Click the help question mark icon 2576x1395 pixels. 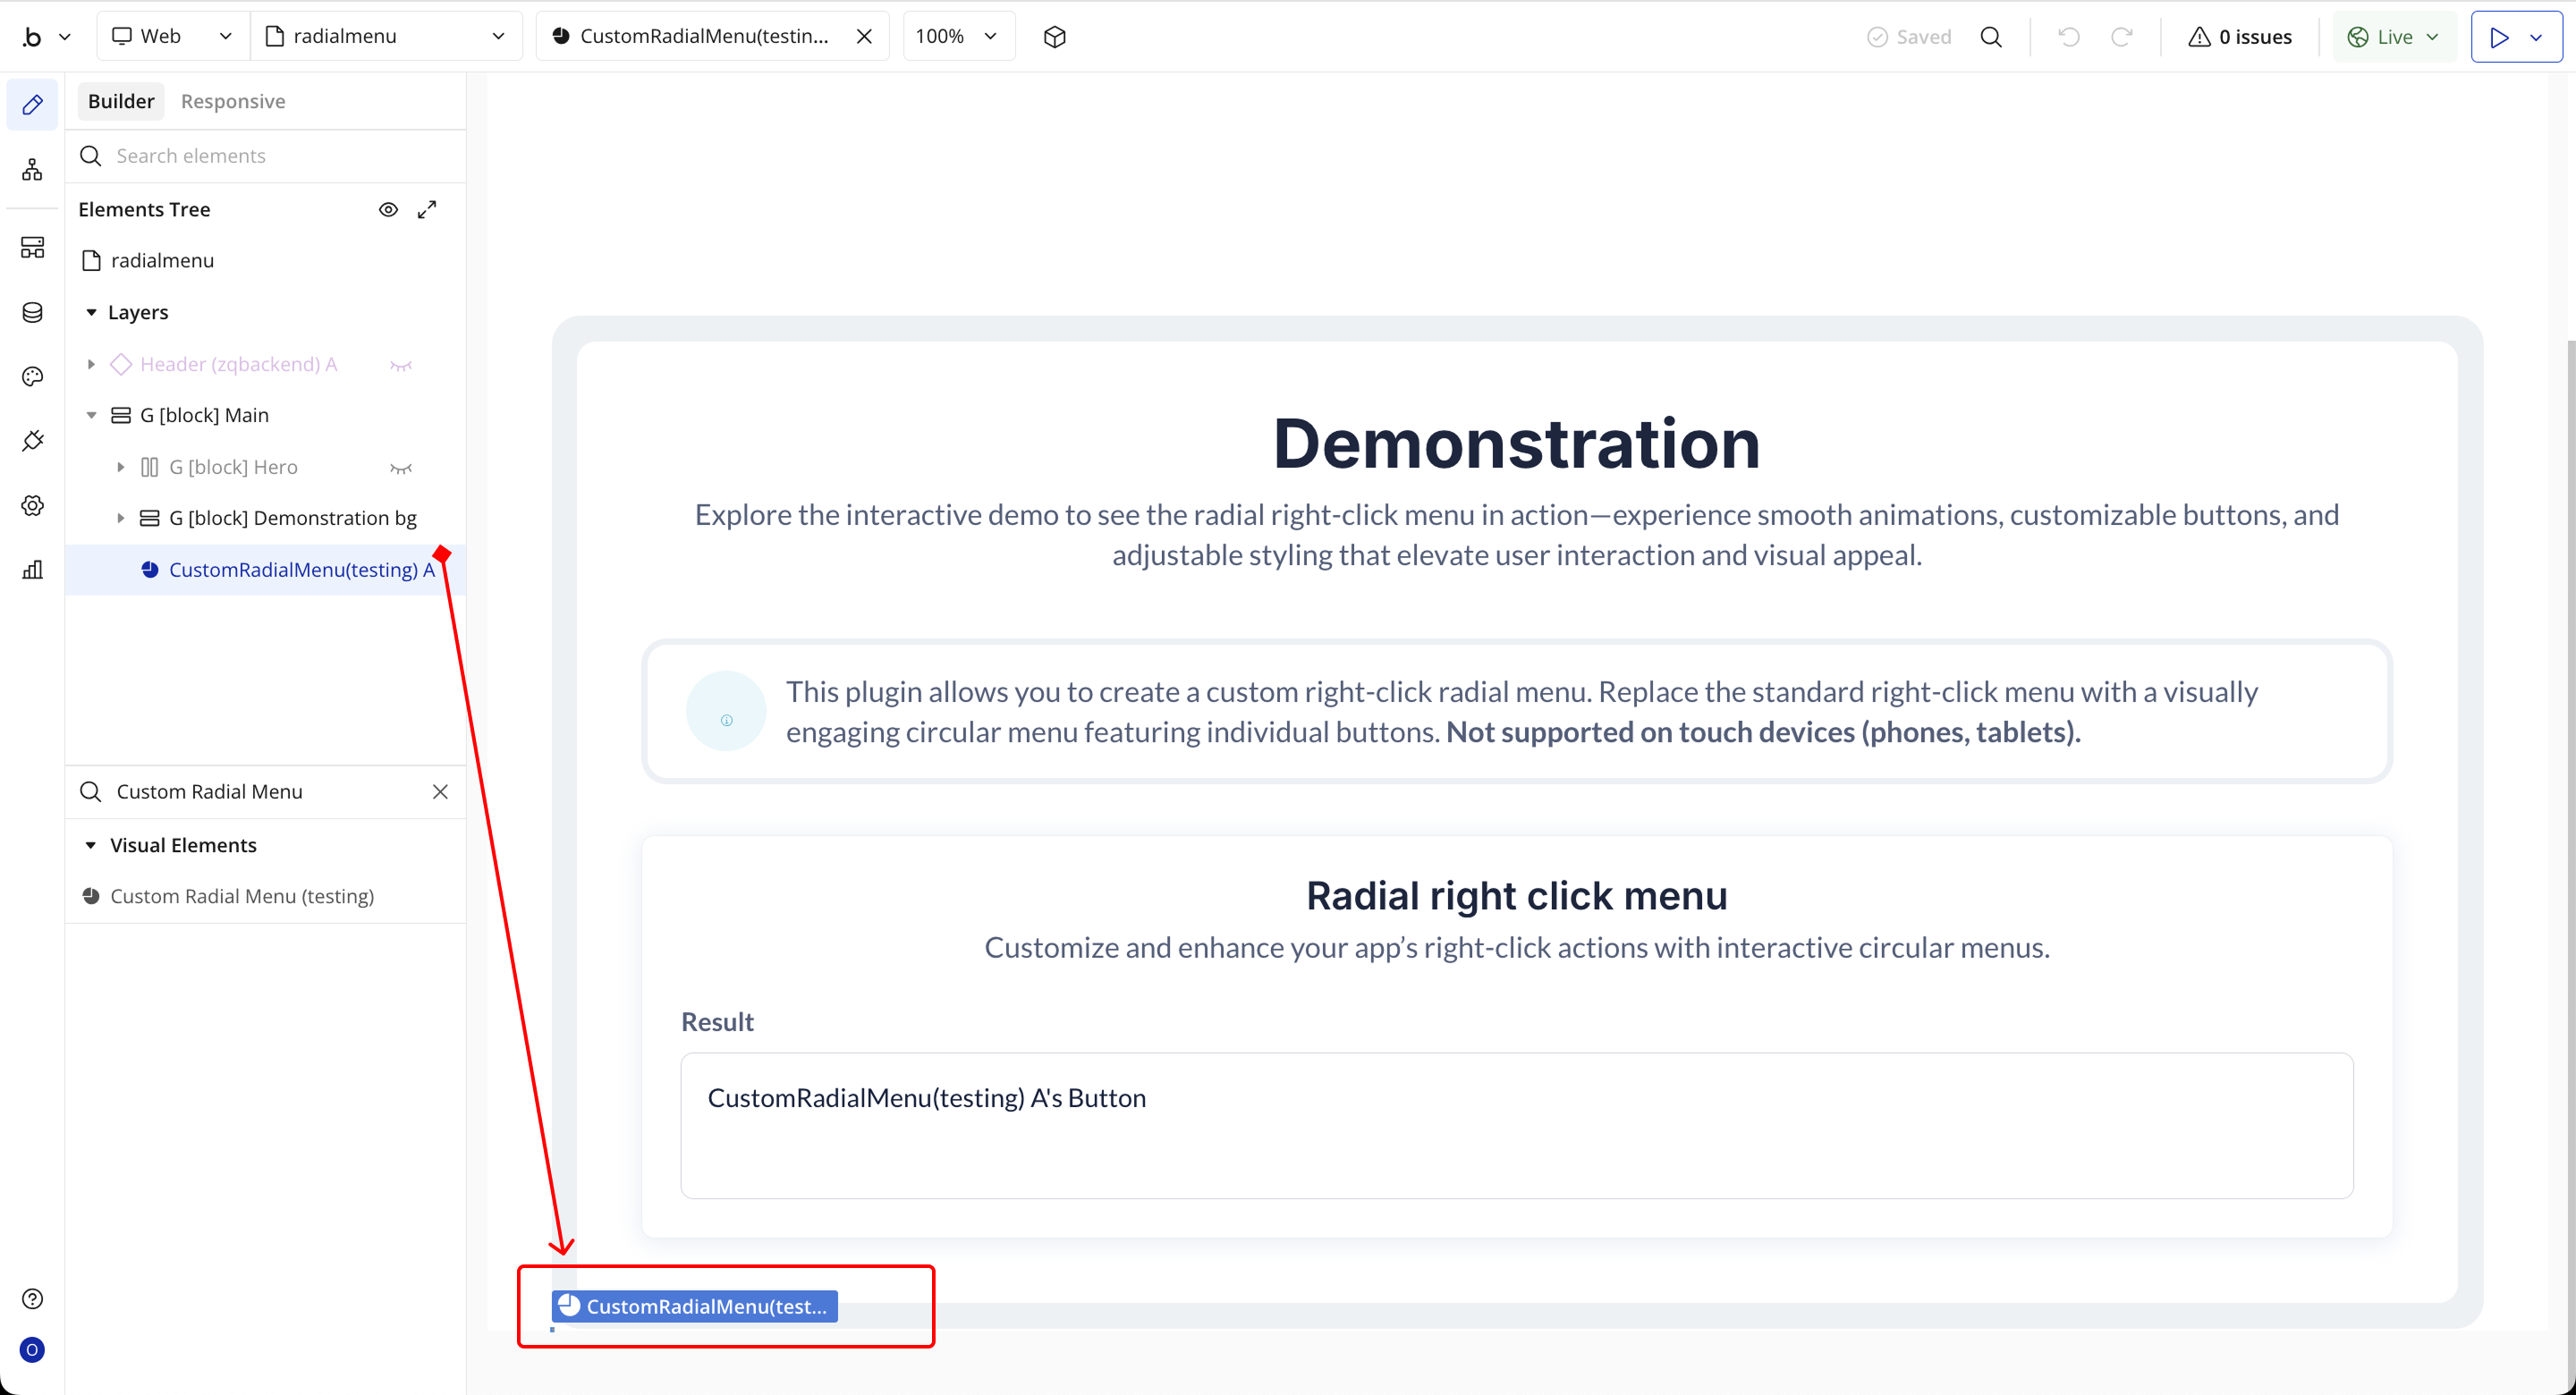coord(32,1298)
